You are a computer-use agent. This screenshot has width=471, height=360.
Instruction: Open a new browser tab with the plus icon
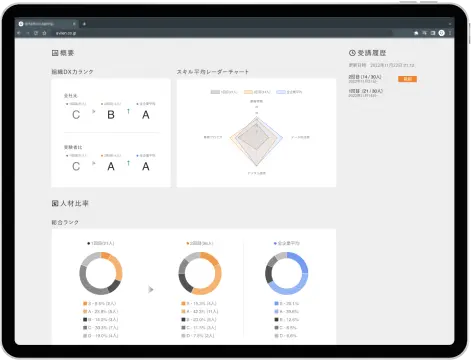click(84, 24)
